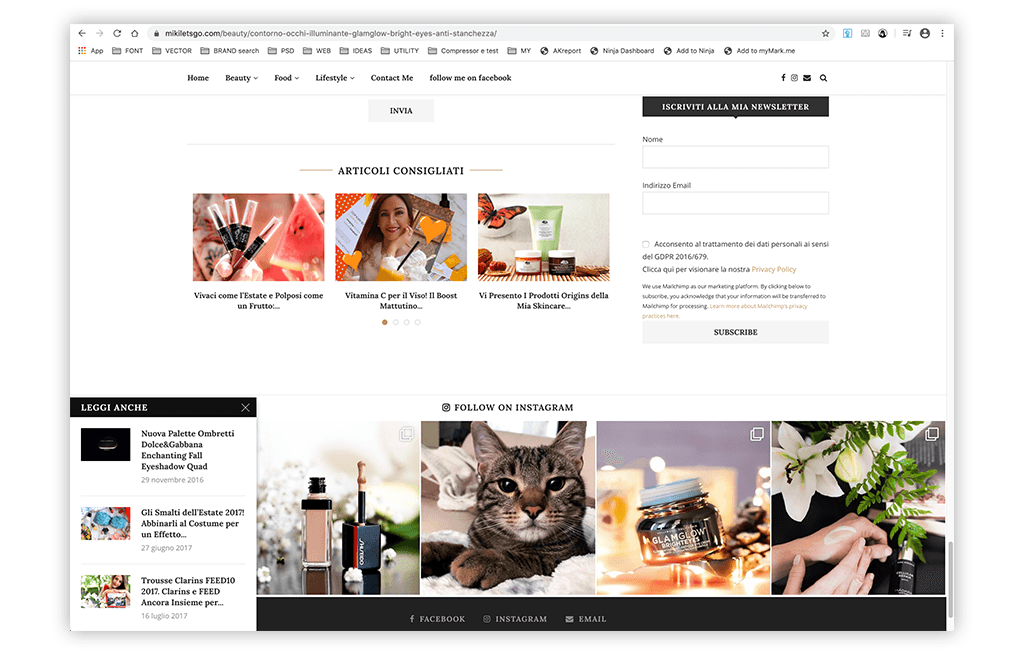Open the browser home page icon
The width and height of the screenshot is (1024, 655).
point(135,33)
